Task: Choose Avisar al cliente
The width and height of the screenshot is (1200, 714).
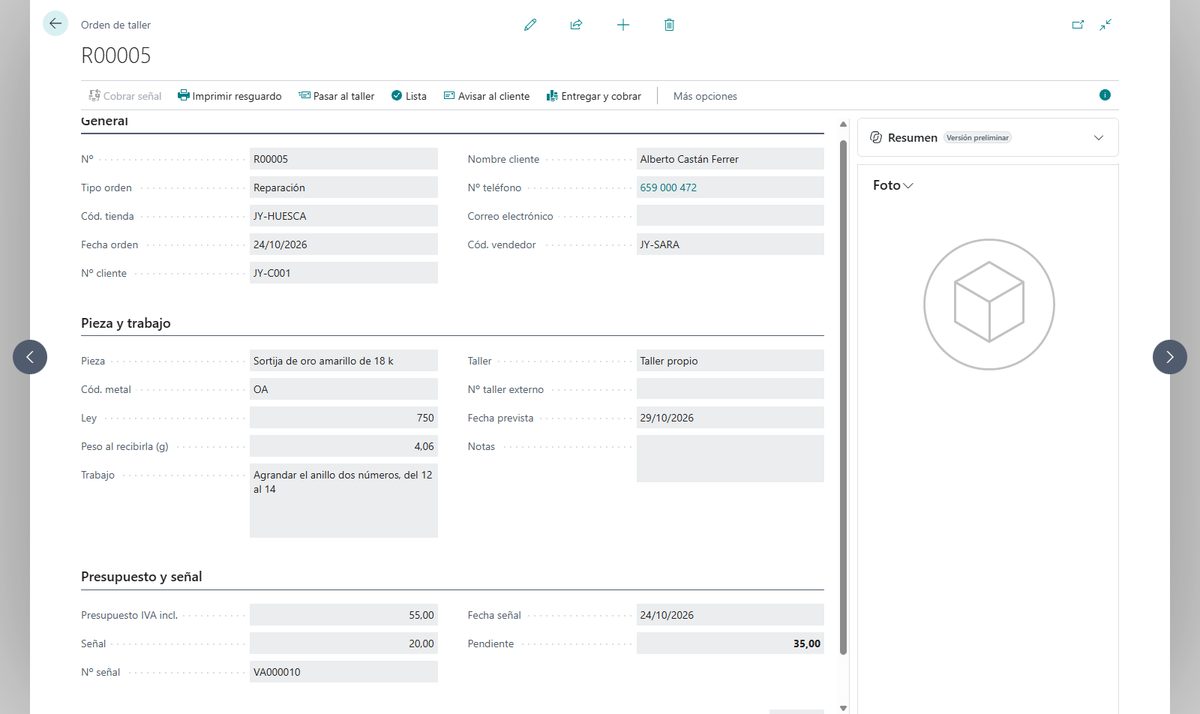Action: click(x=486, y=96)
